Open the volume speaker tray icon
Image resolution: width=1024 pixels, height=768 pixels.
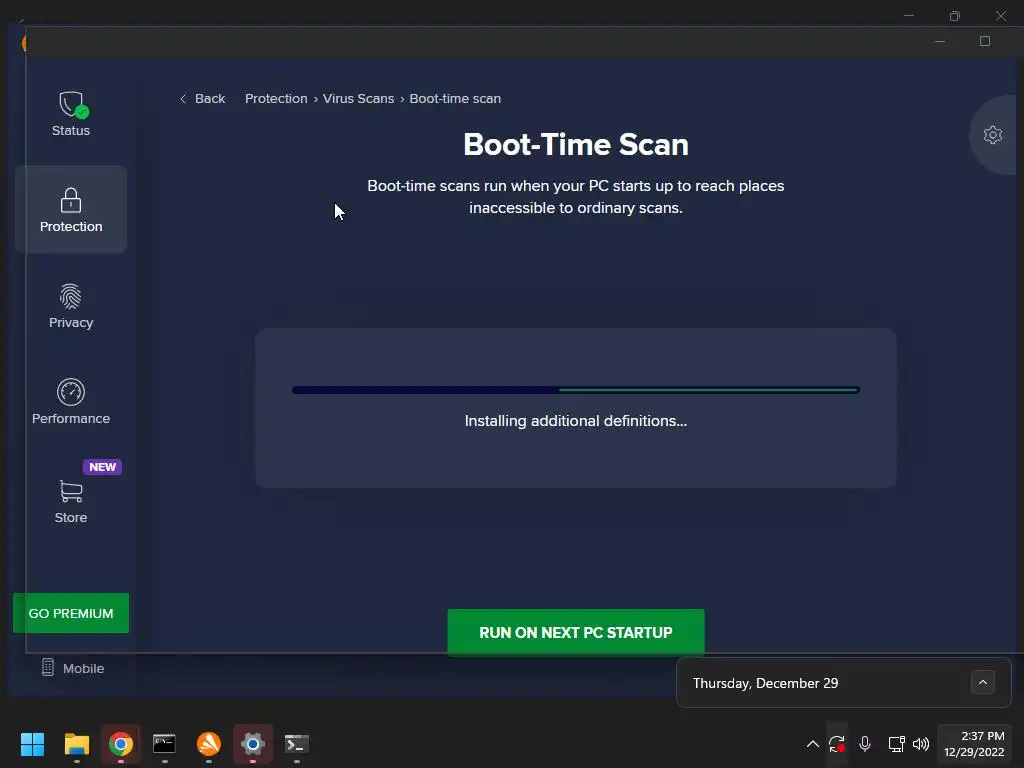point(921,744)
